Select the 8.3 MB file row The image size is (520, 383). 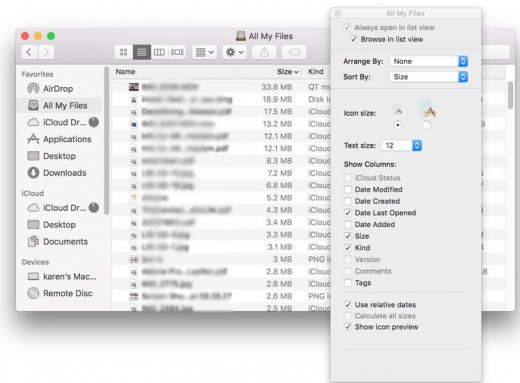tap(222, 161)
